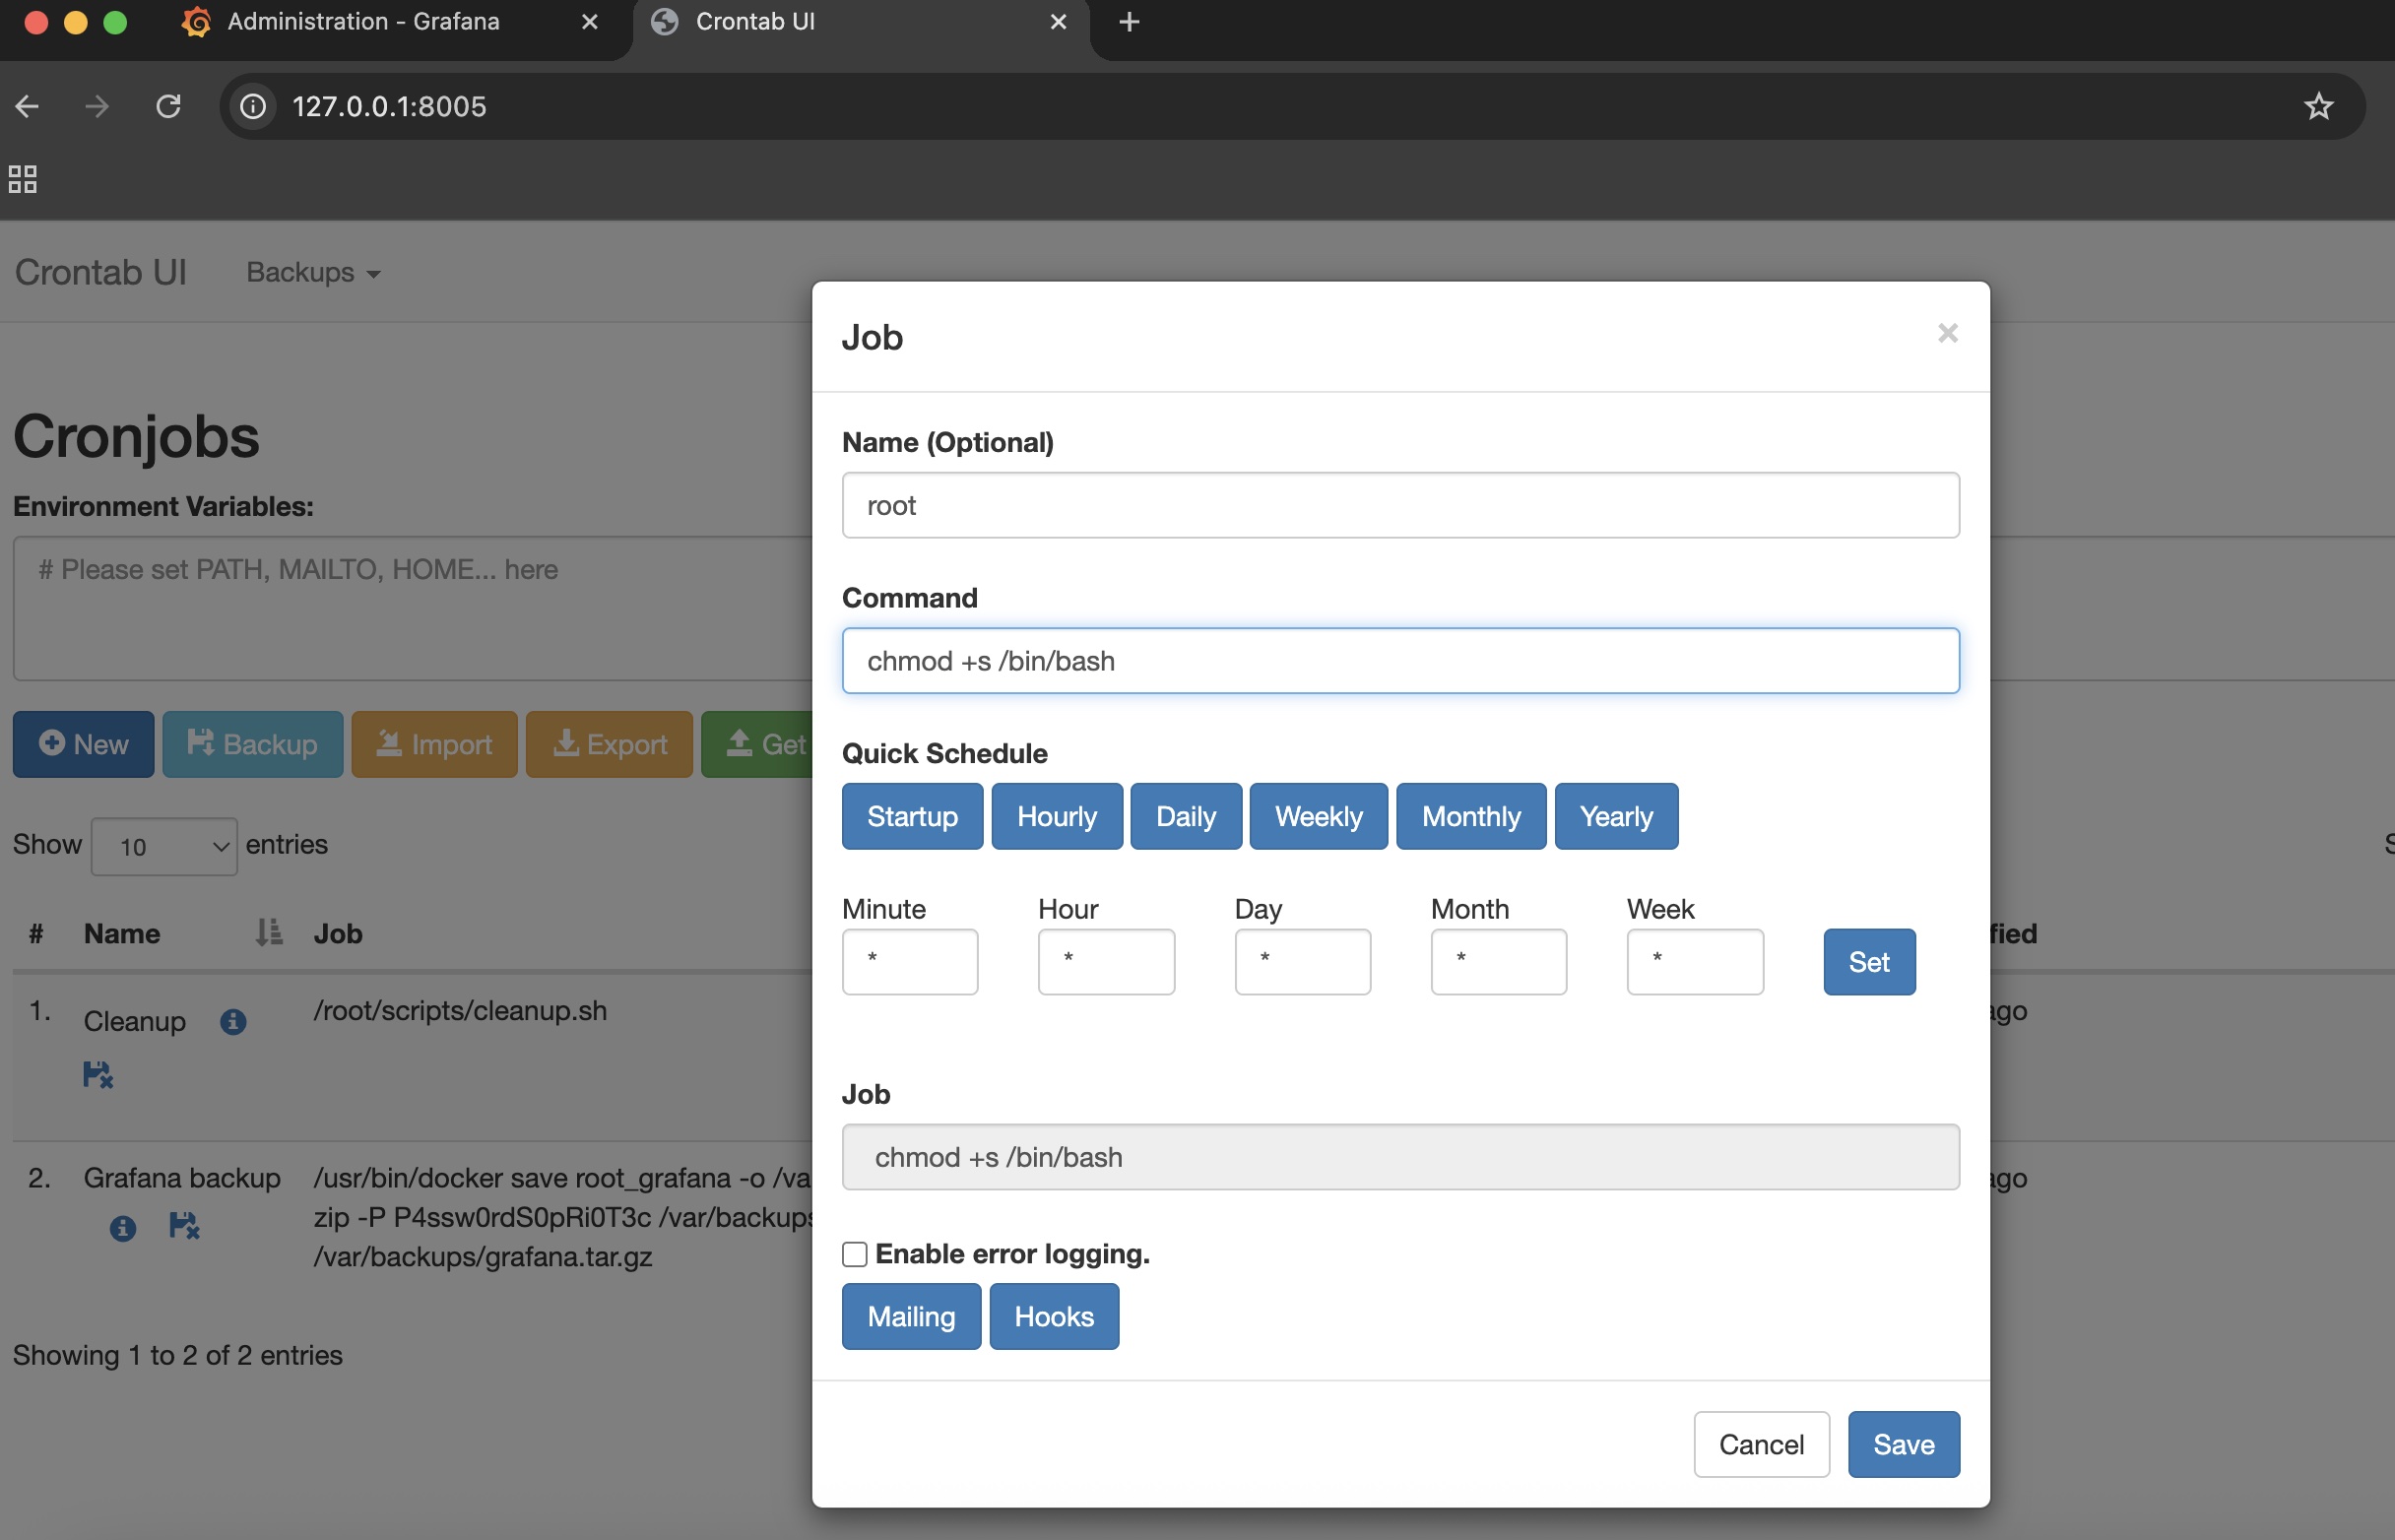This screenshot has width=2395, height=1540.
Task: Expand the Show entries count selector
Action: click(164, 846)
